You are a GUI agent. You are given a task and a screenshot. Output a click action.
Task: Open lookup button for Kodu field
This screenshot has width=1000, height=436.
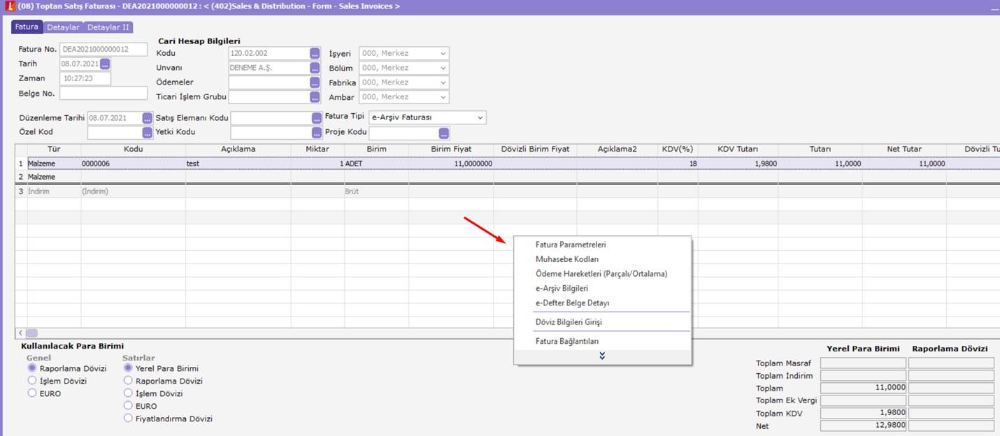pyautogui.click(x=314, y=54)
